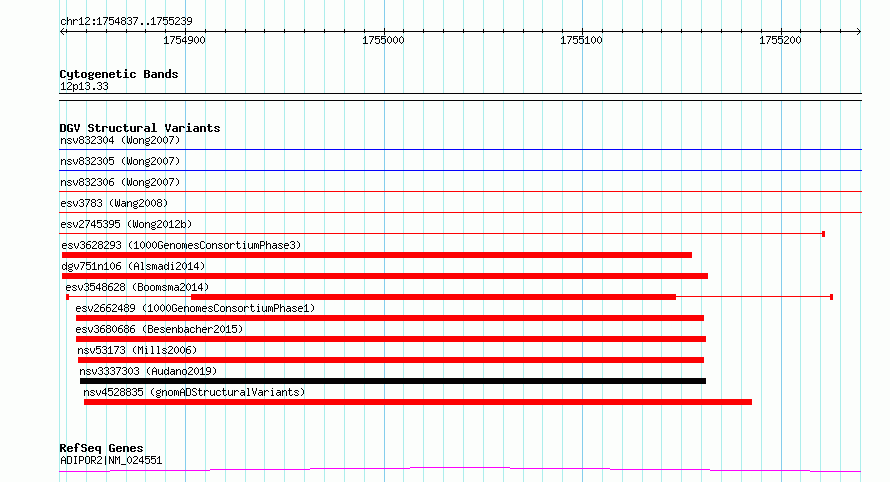Click the red line of esv3783

point(460,212)
